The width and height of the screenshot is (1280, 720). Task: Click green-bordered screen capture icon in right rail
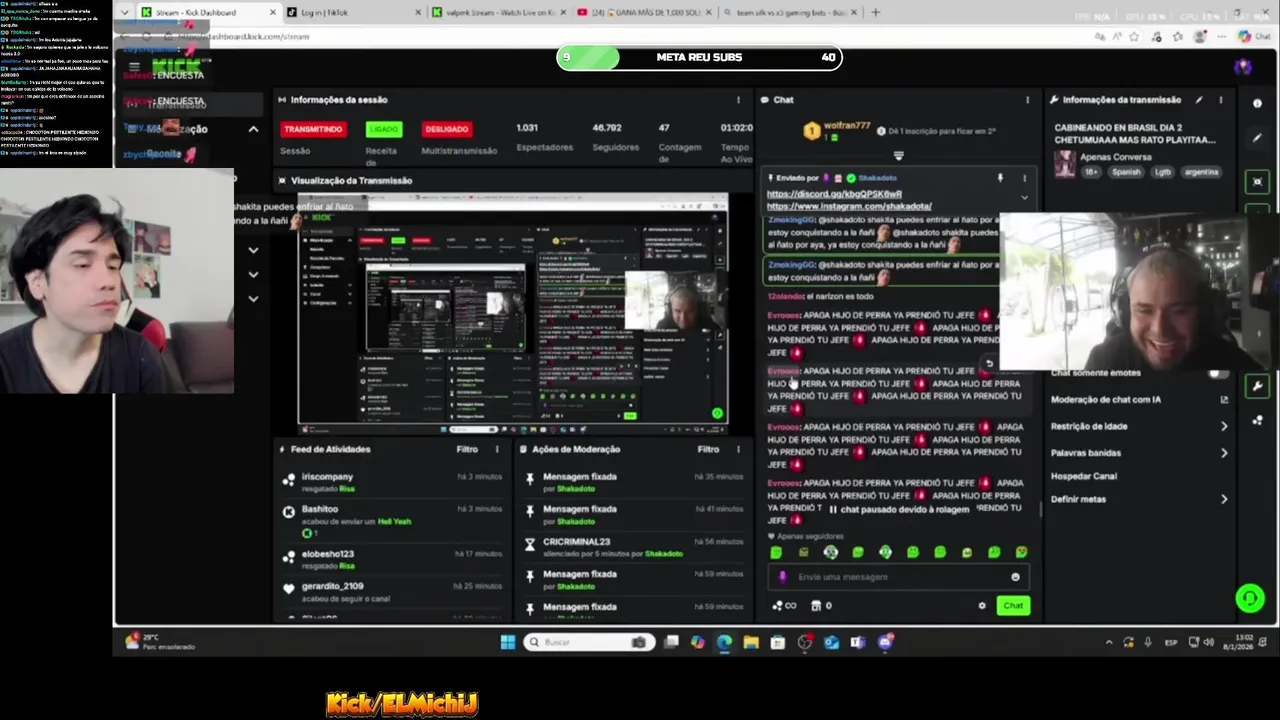[x=1257, y=181]
